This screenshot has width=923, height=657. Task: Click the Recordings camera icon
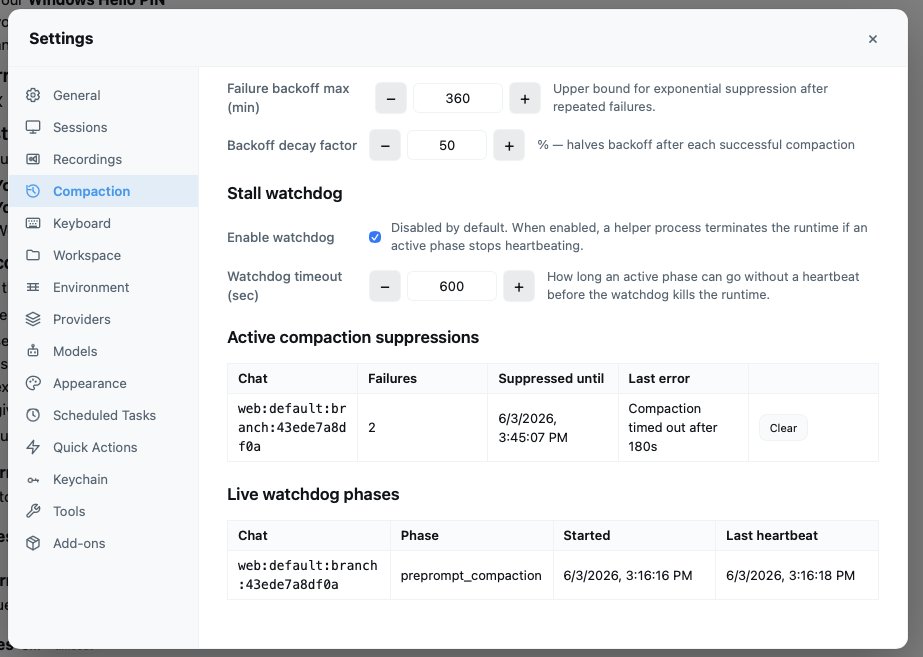[33, 159]
